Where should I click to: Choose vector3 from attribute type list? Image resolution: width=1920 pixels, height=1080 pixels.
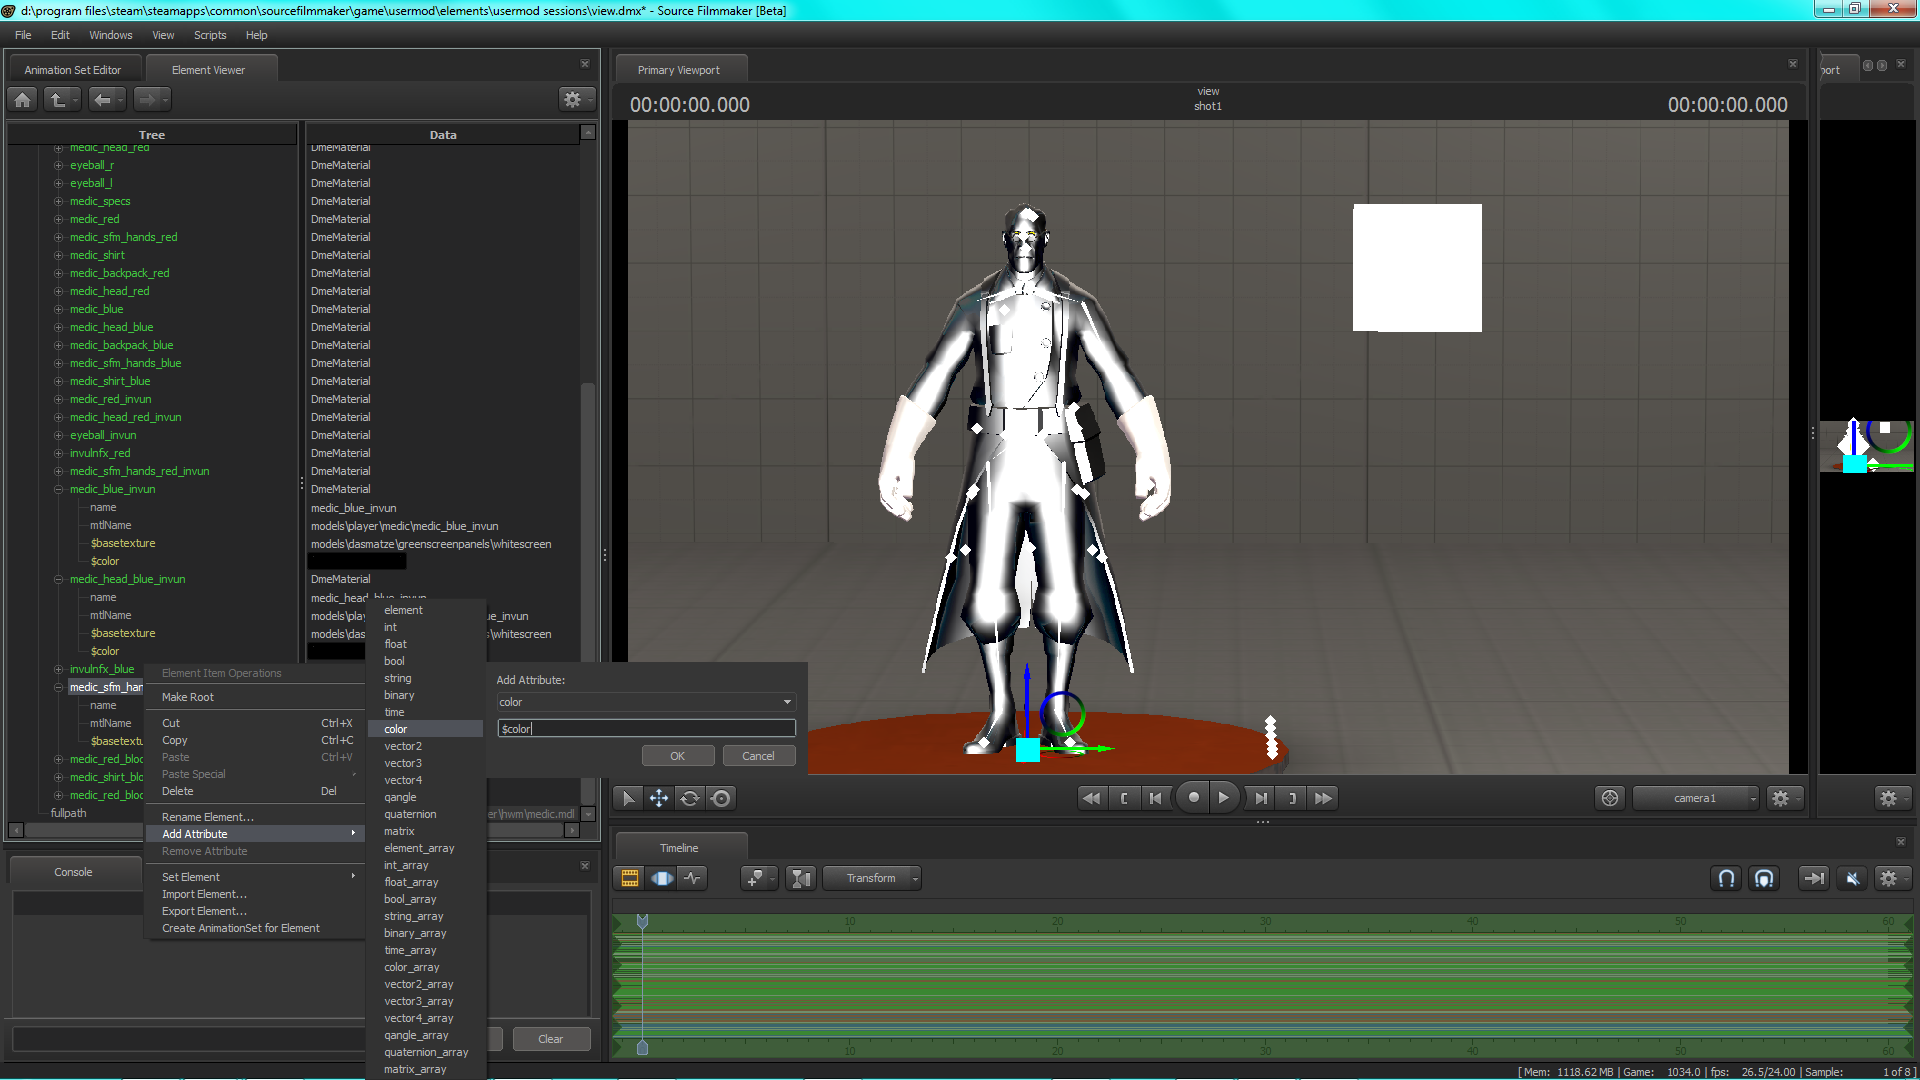coord(403,763)
